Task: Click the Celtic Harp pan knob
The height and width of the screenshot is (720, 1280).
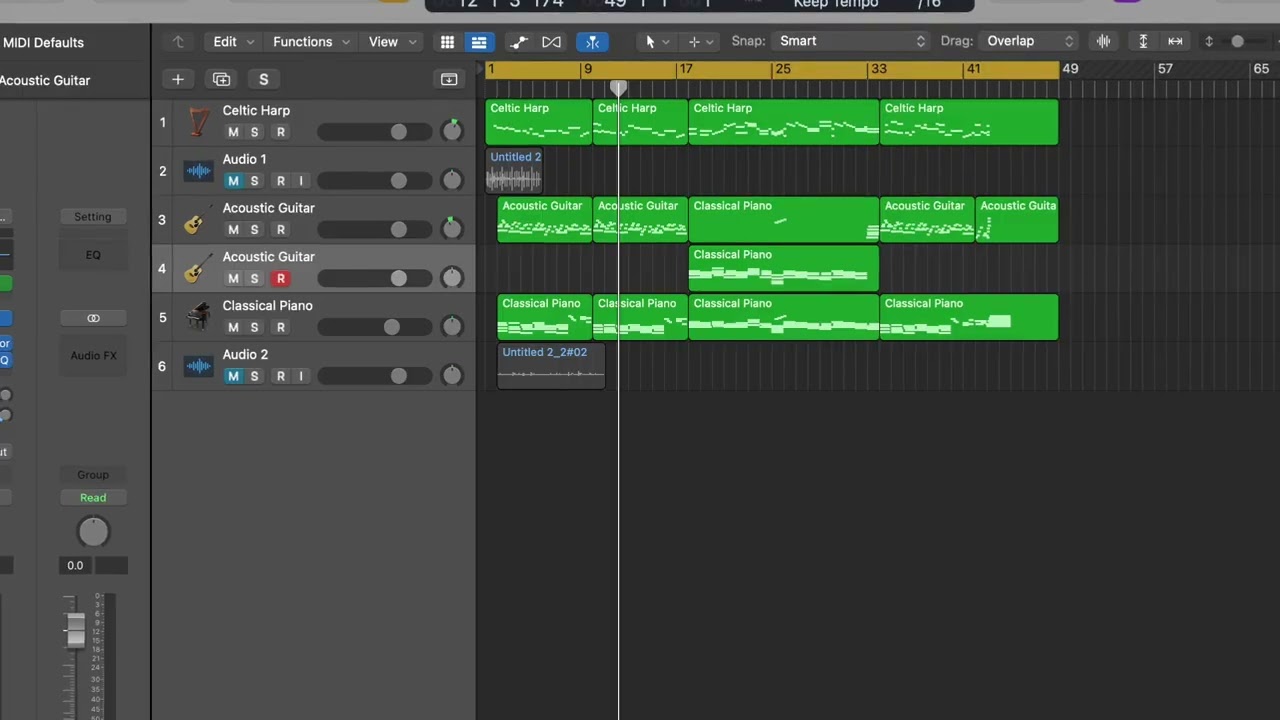Action: click(452, 131)
